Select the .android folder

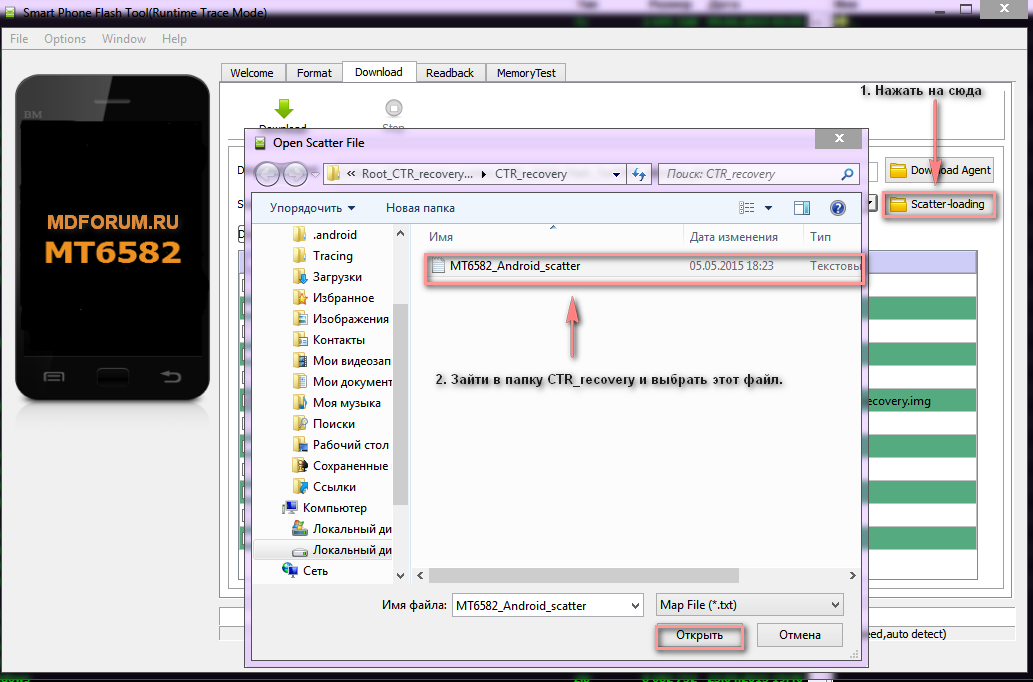point(325,235)
